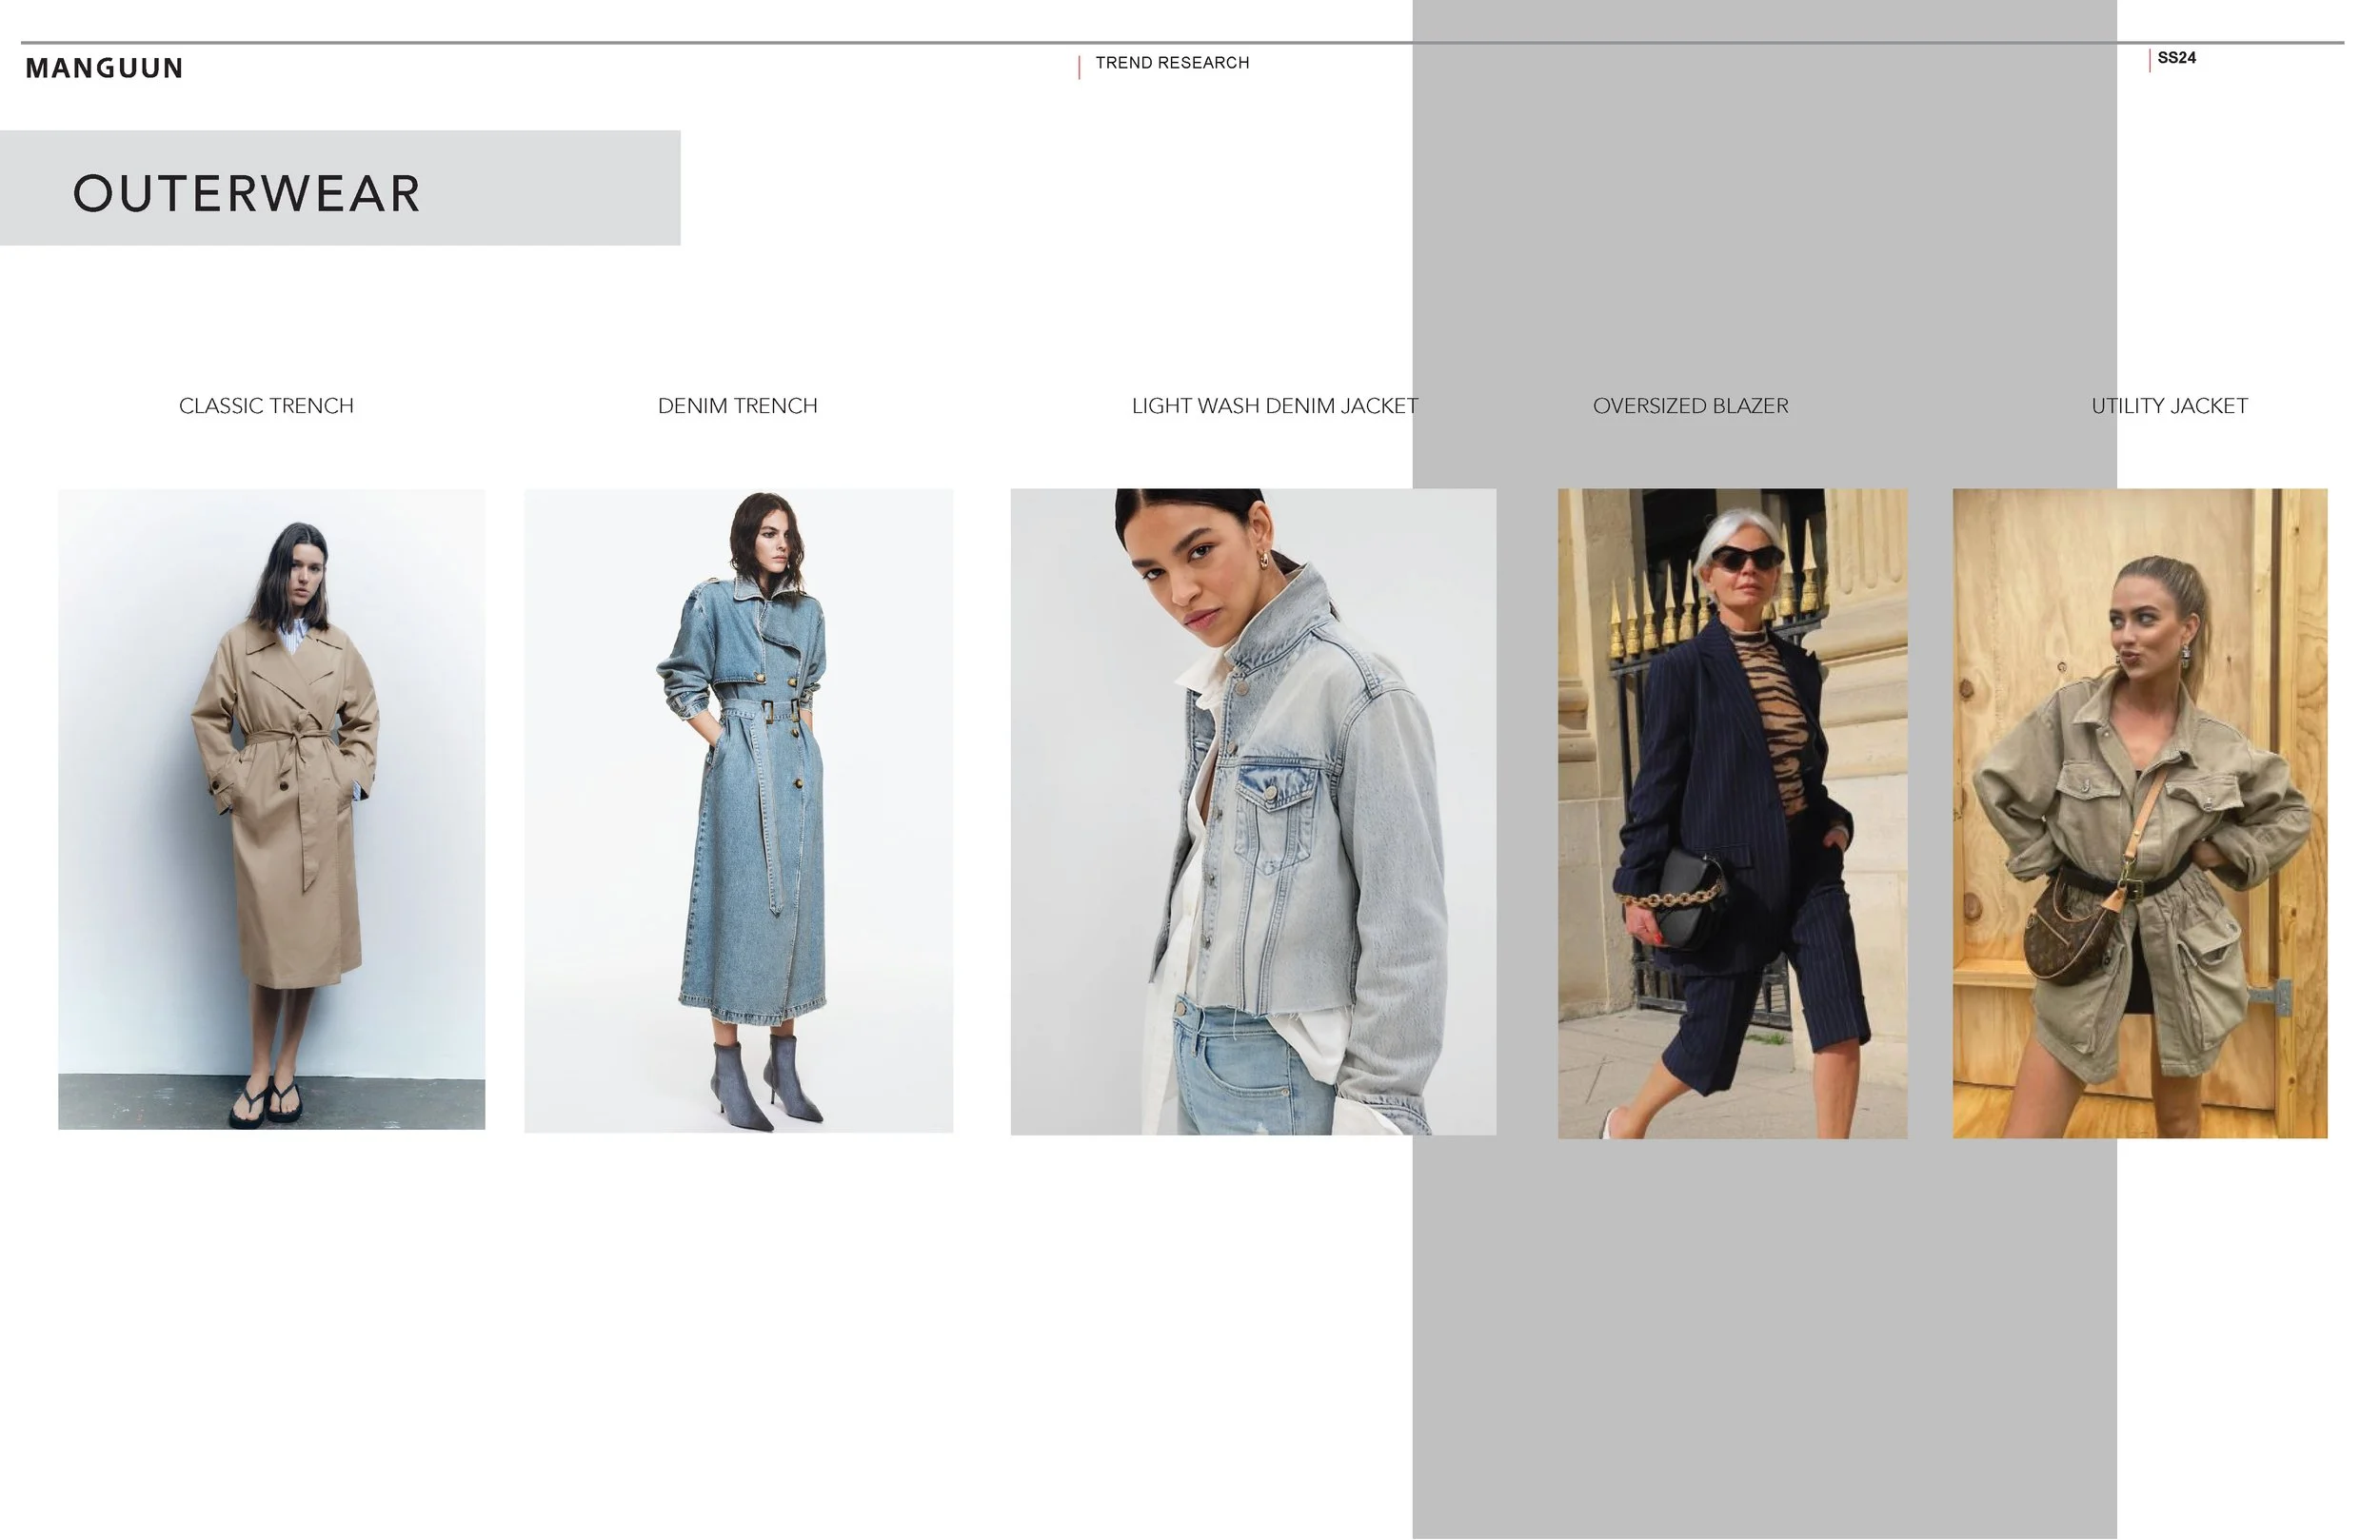The image size is (2380, 1540).
Task: Click the red divider beside TREND RESEARCH
Action: point(1079,67)
